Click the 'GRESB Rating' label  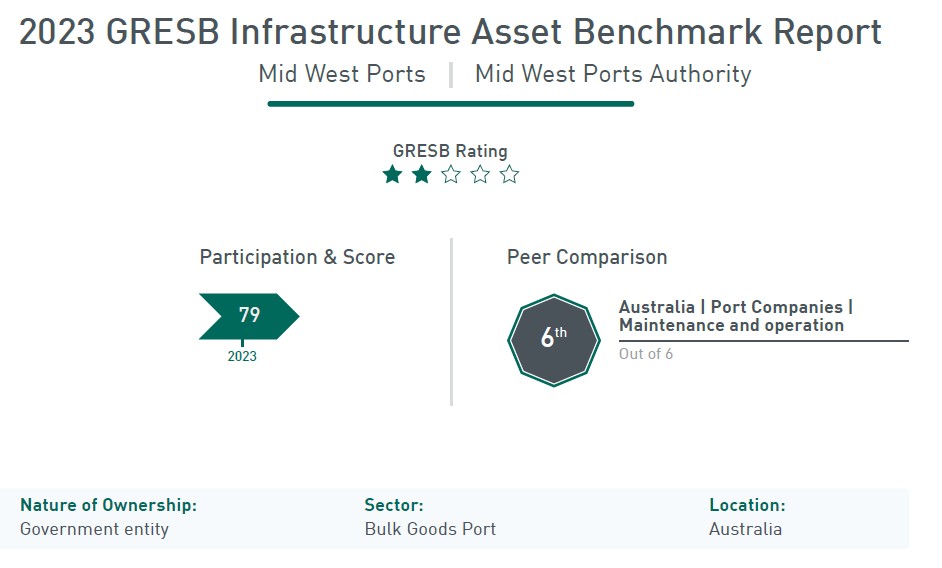tap(450, 151)
